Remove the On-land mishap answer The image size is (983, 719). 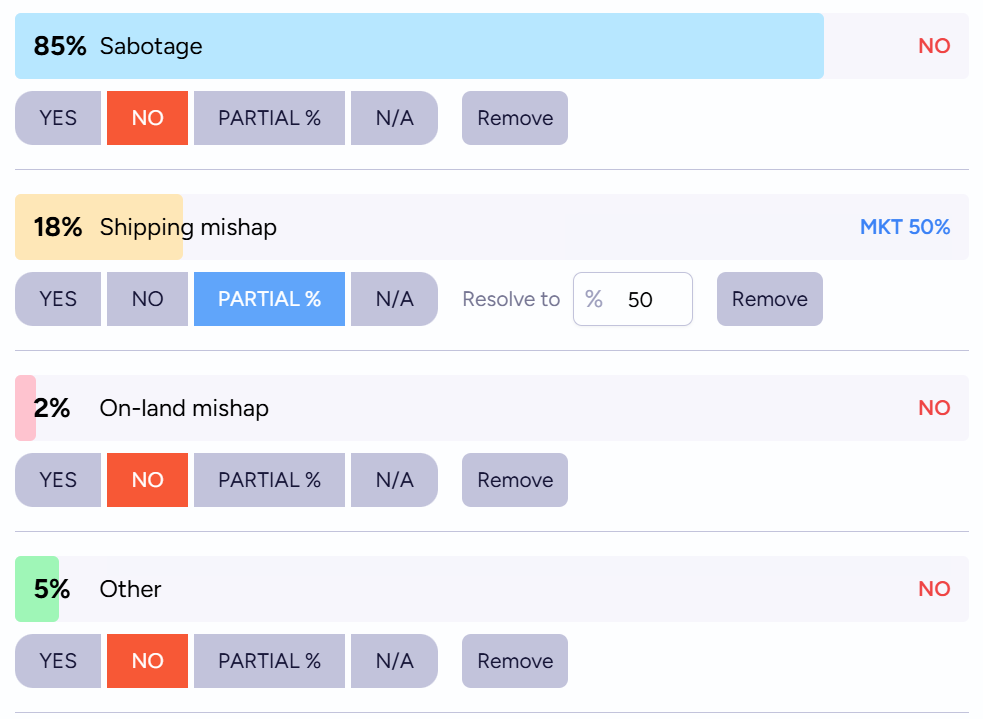515,480
